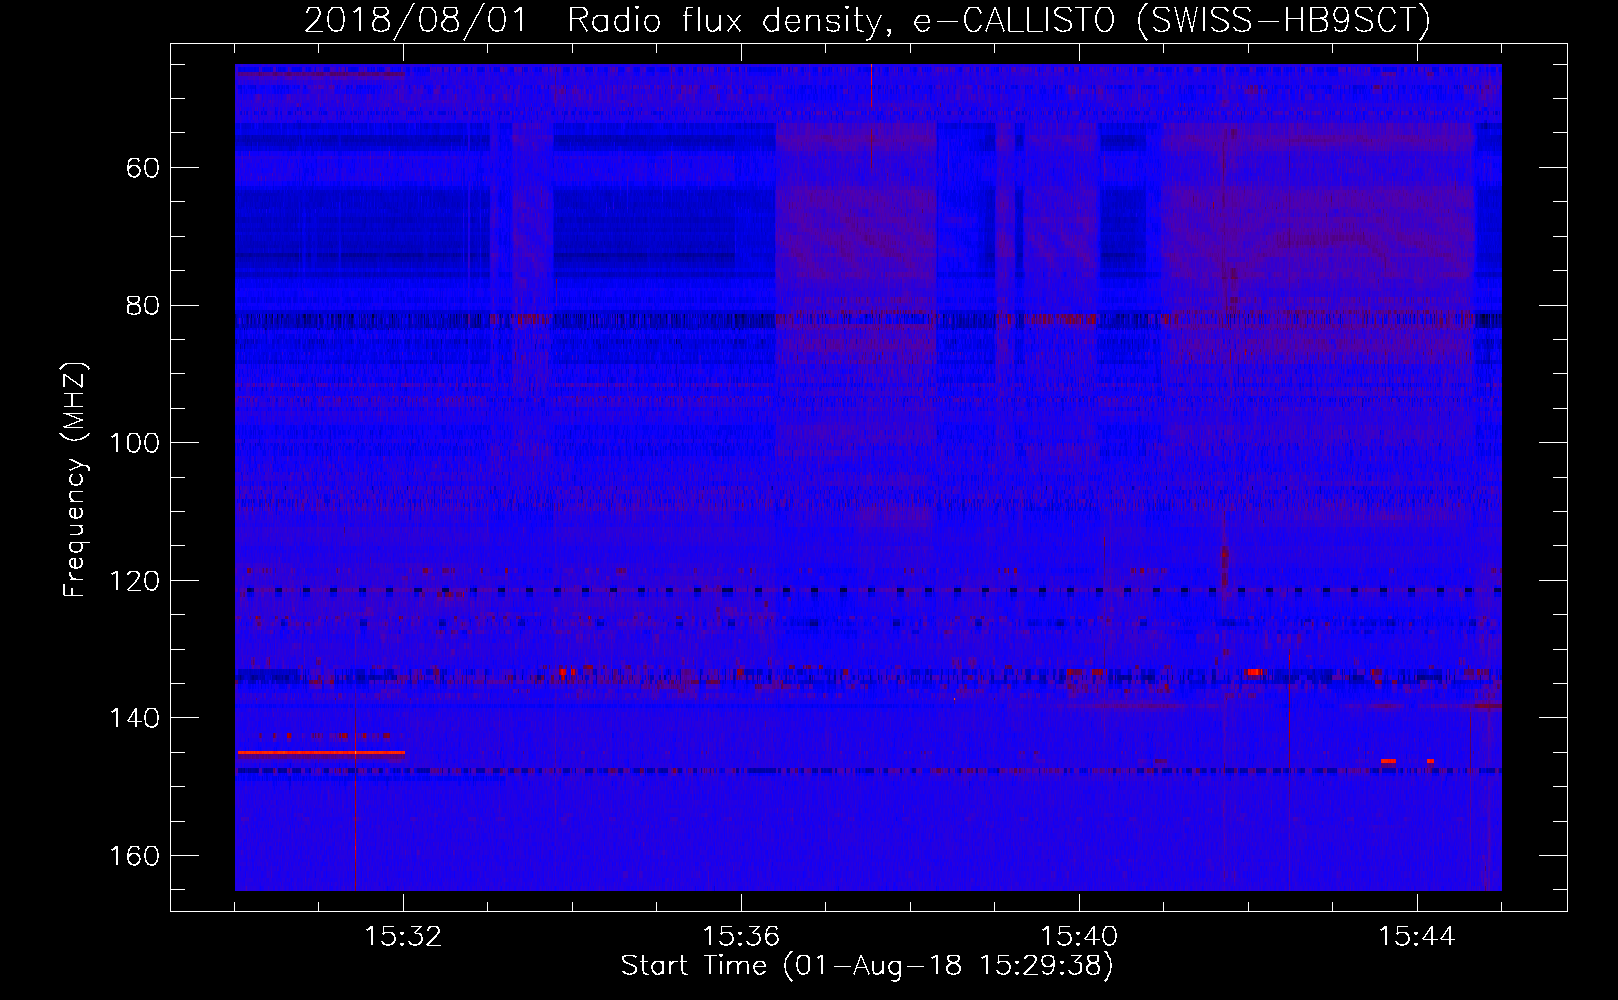Click the 'Start Time (01-Aug-18 15:29:38)' label
The width and height of the screenshot is (1618, 1000).
coord(867,966)
